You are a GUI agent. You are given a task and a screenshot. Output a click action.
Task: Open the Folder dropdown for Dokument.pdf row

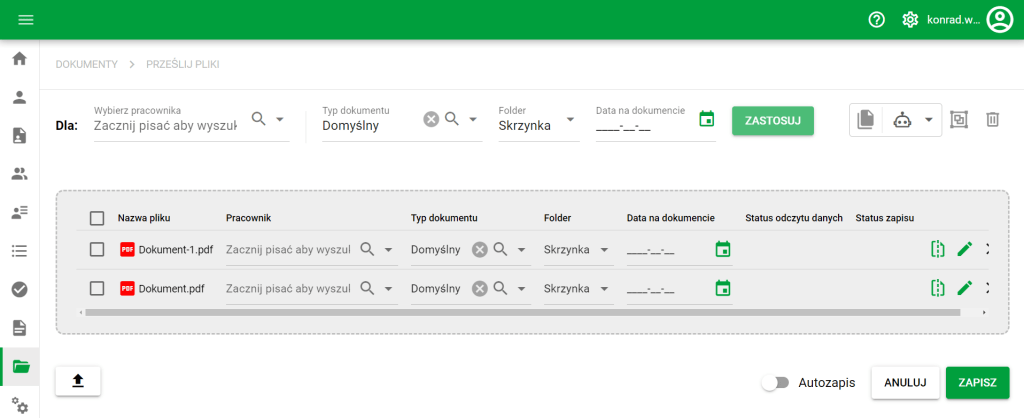pos(604,288)
